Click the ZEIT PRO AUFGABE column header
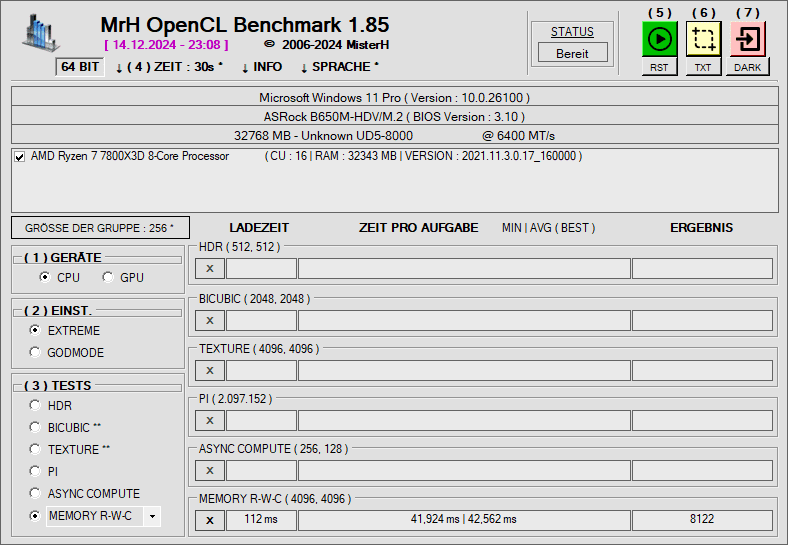This screenshot has width=788, height=545. click(x=419, y=228)
